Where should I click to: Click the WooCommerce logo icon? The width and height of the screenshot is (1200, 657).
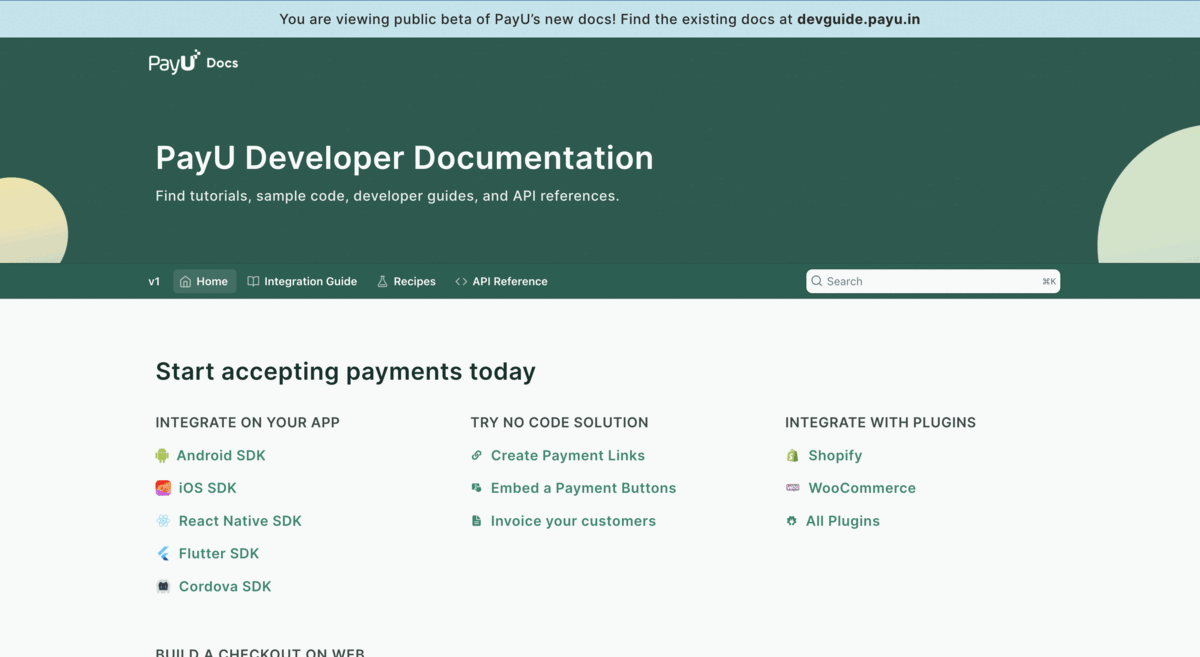792,488
